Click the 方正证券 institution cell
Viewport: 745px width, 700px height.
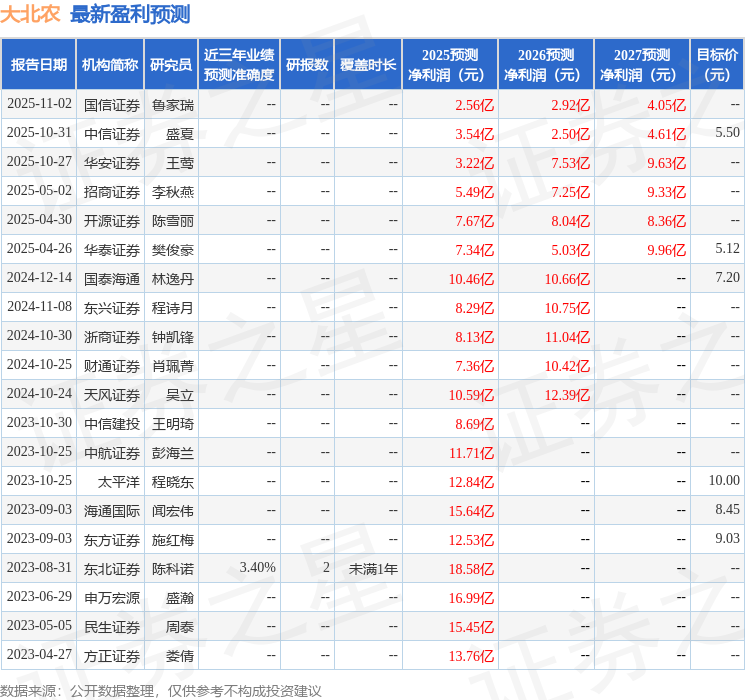click(112, 656)
